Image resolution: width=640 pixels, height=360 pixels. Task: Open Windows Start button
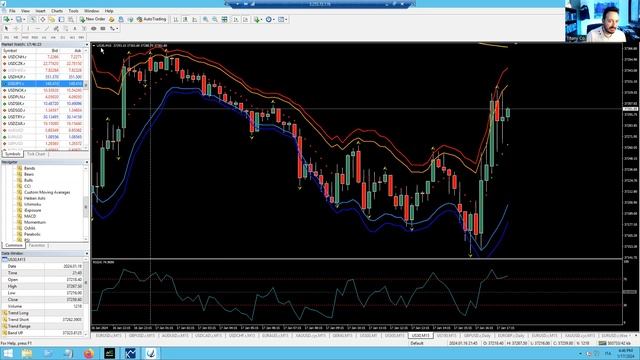(8, 353)
